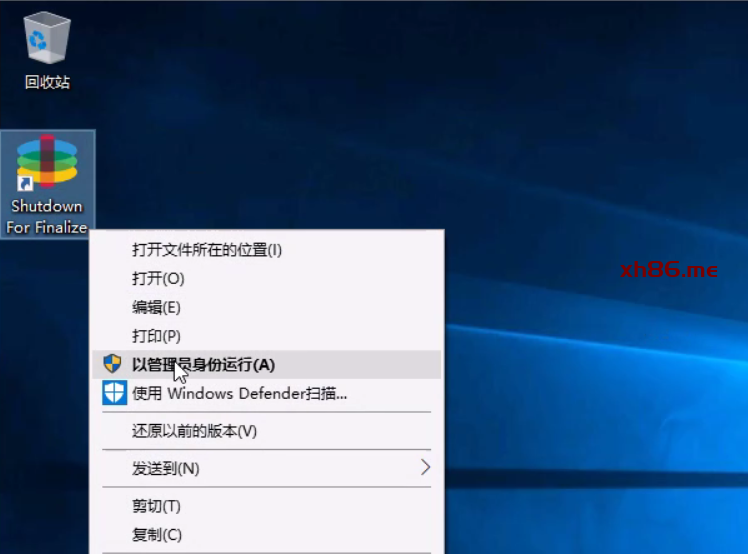Run as administrator via 以管理员身份运行(A)

pyautogui.click(x=203, y=364)
